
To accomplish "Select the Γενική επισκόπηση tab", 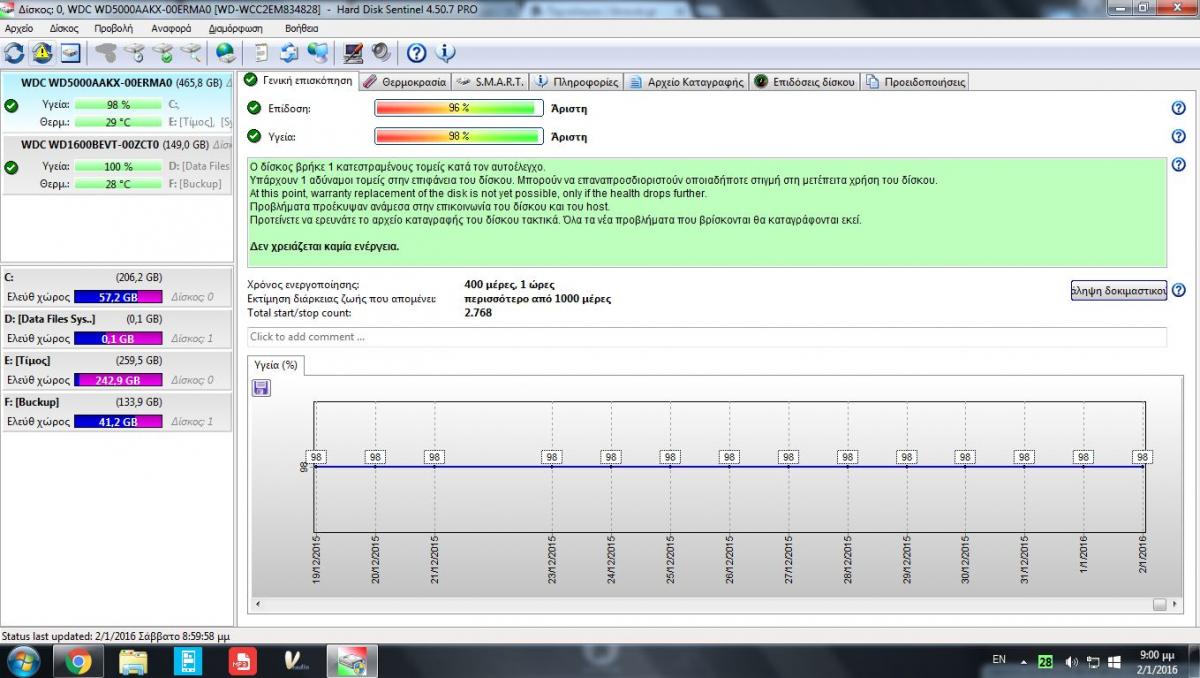I will tap(298, 80).
